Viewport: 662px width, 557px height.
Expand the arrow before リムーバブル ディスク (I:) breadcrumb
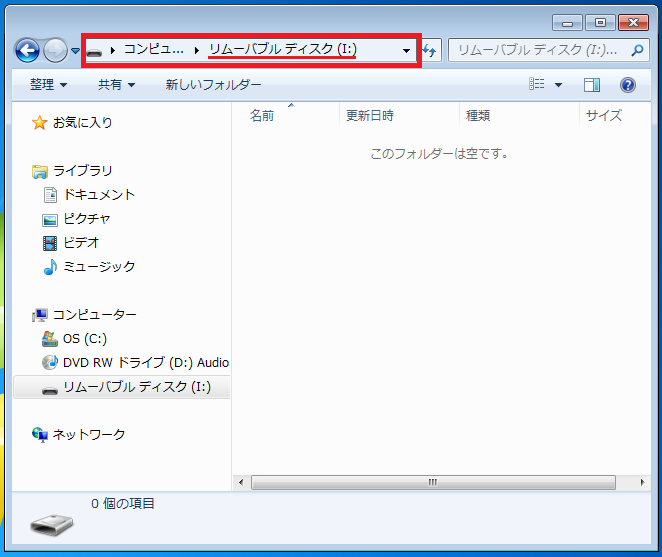(197, 51)
